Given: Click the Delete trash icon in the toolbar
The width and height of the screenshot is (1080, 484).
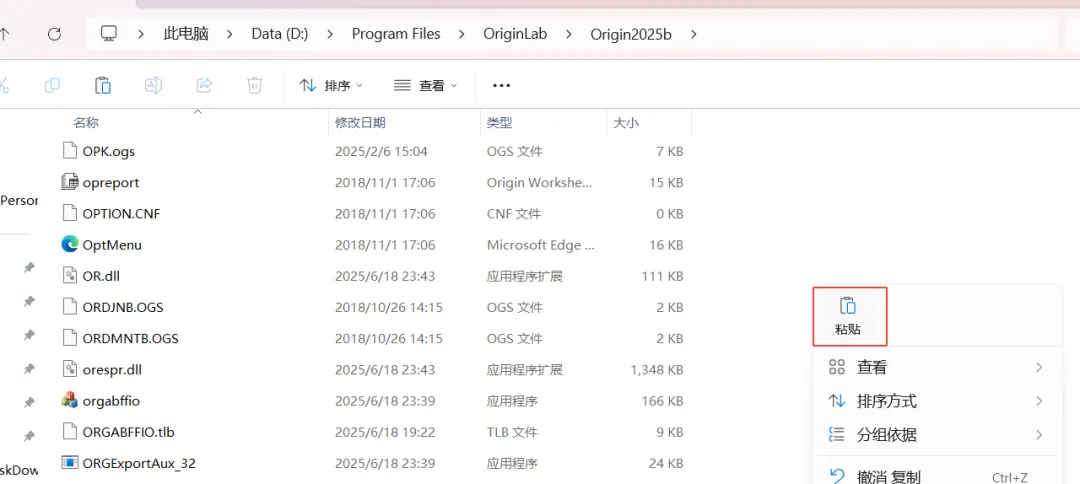Looking at the screenshot, I should pyautogui.click(x=254, y=85).
